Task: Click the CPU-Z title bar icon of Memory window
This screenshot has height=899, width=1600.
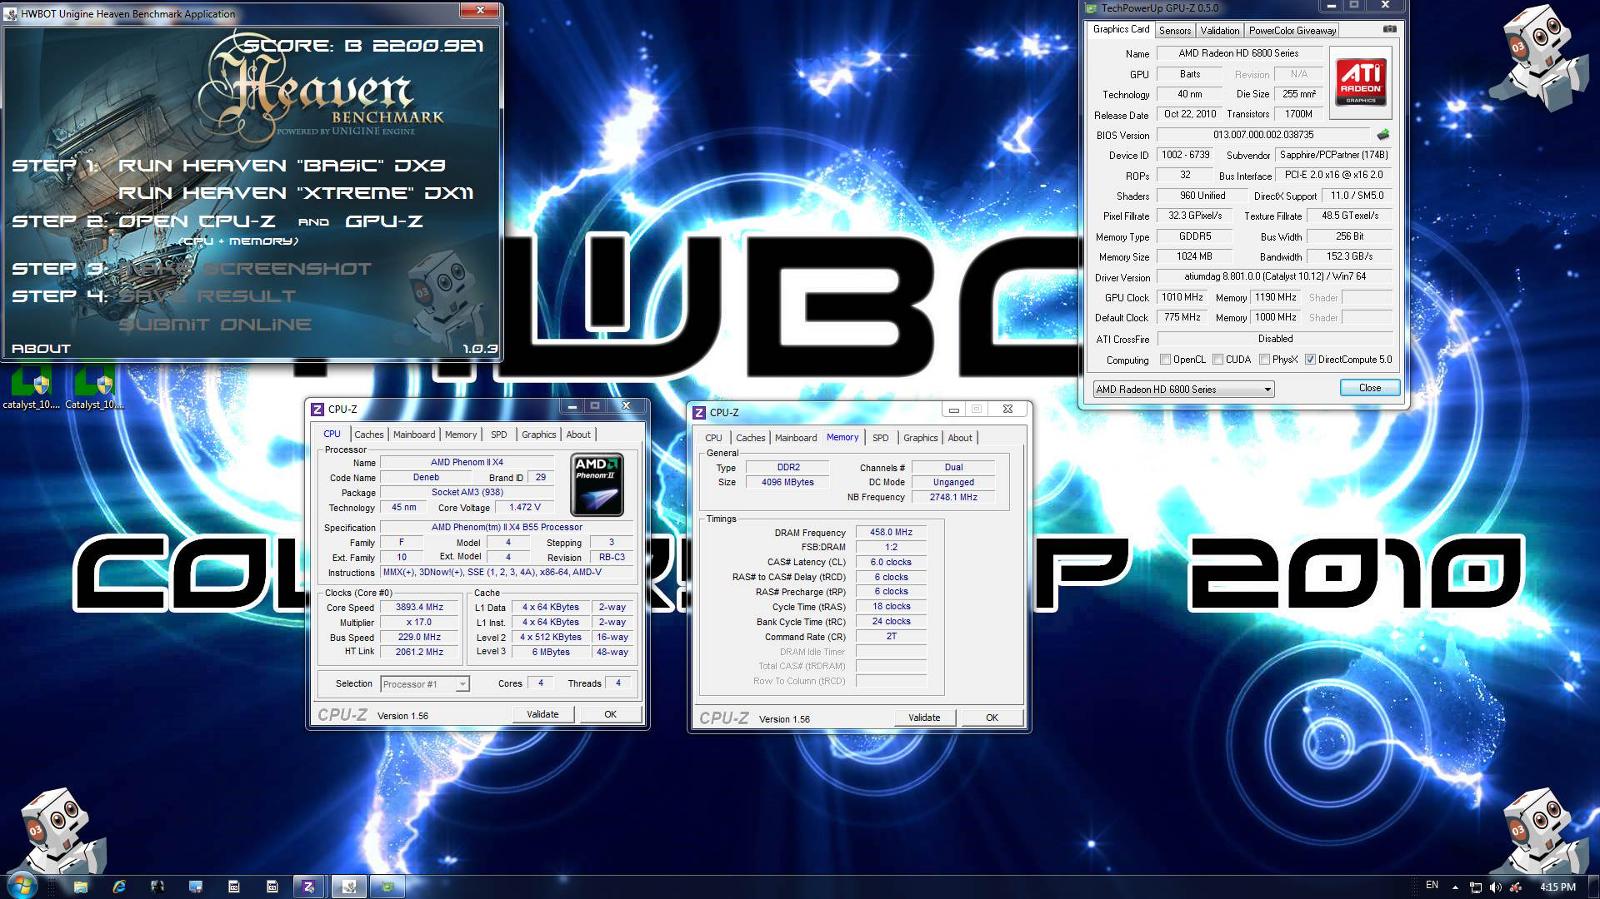Action: 699,412
